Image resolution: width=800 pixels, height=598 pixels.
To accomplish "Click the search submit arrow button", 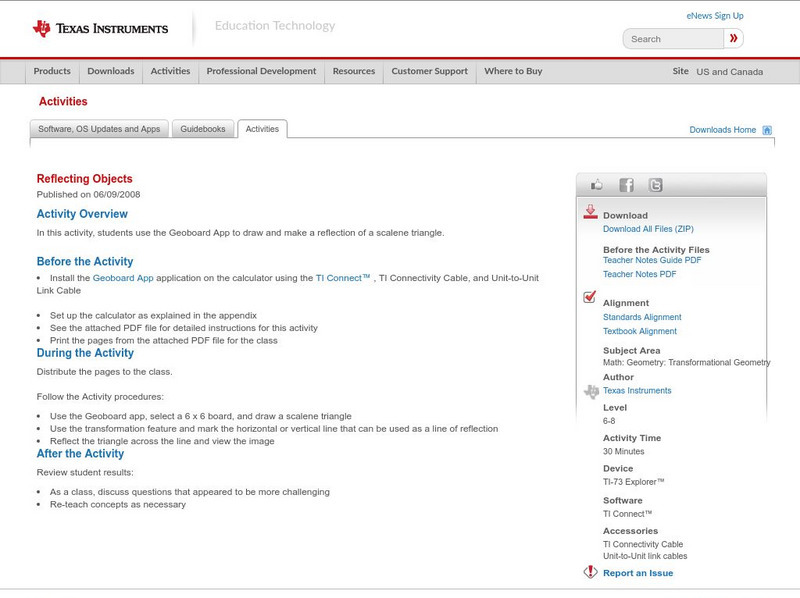I will click(734, 39).
